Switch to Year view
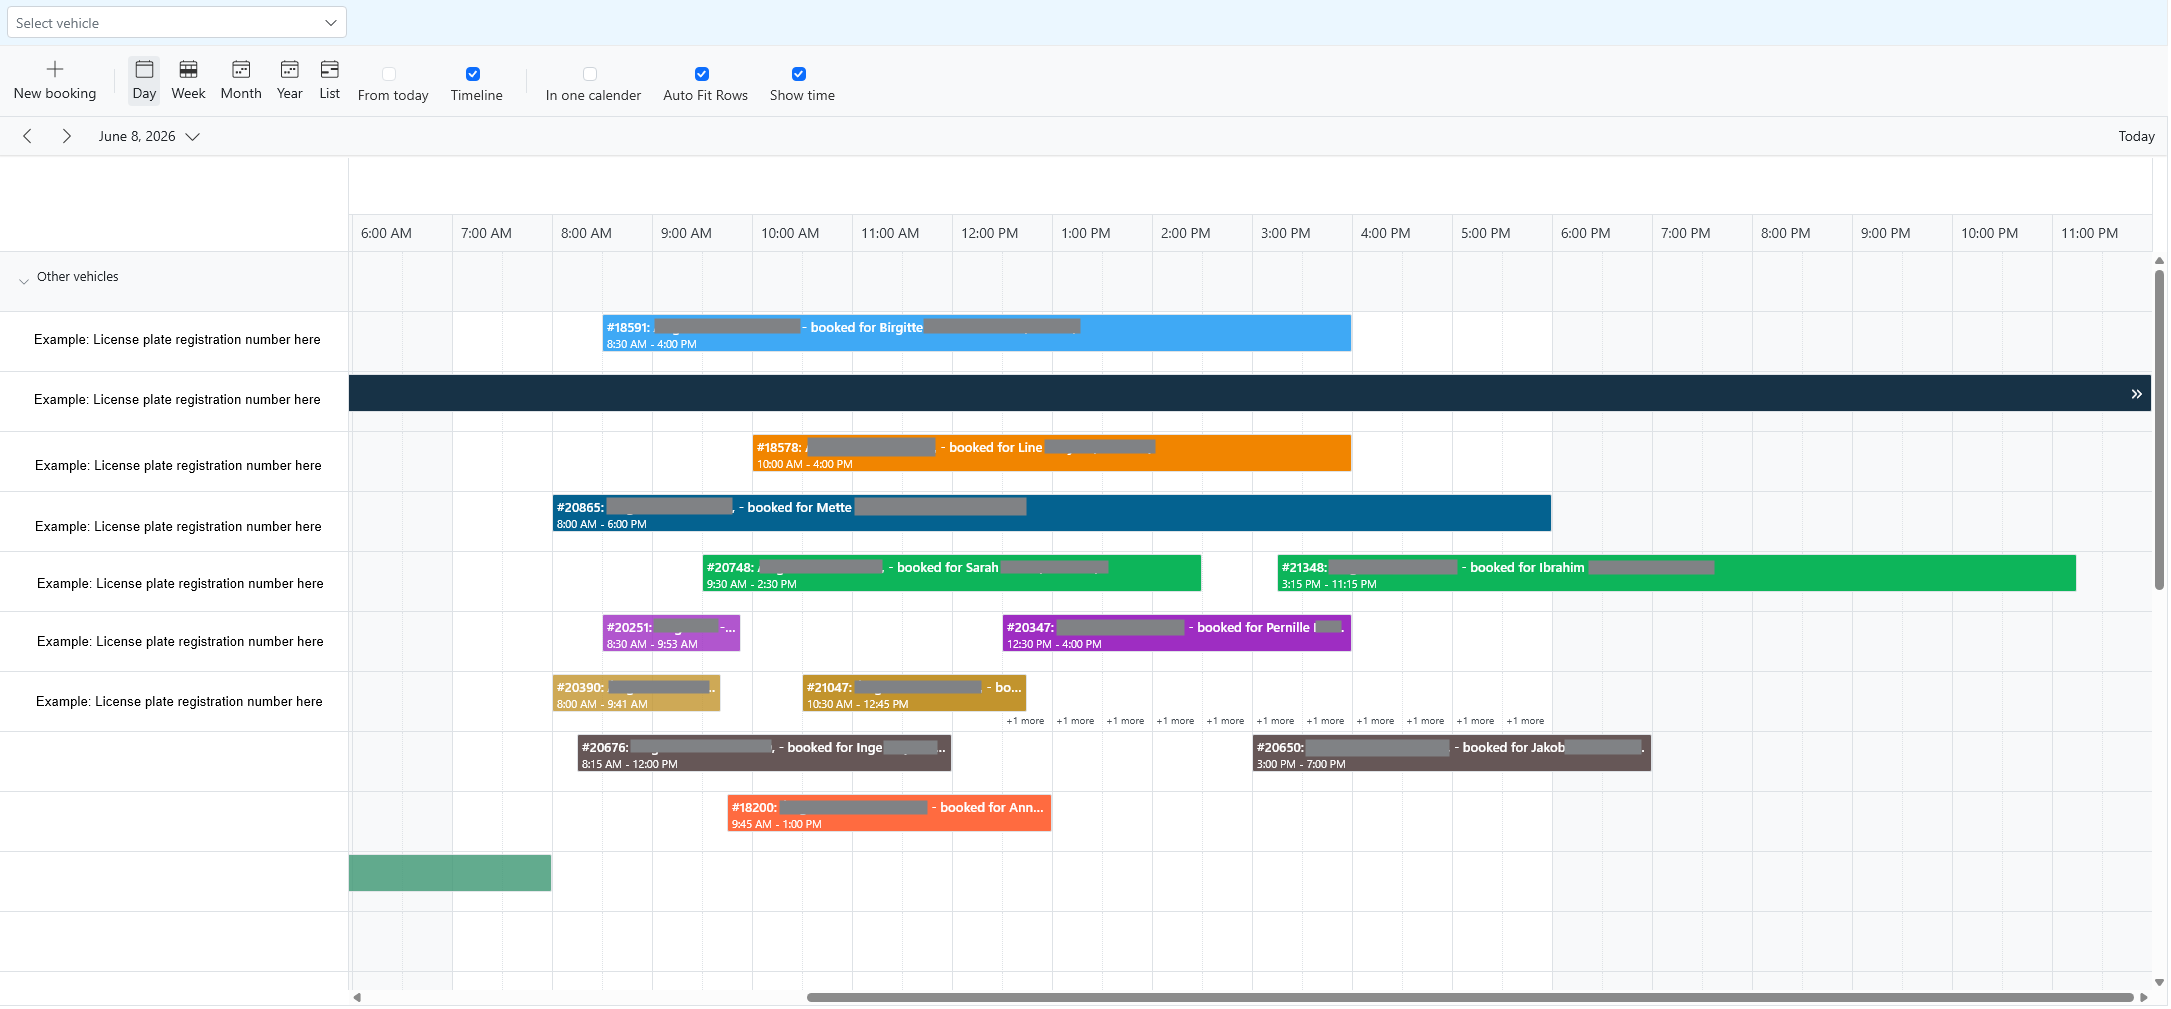 (x=289, y=81)
